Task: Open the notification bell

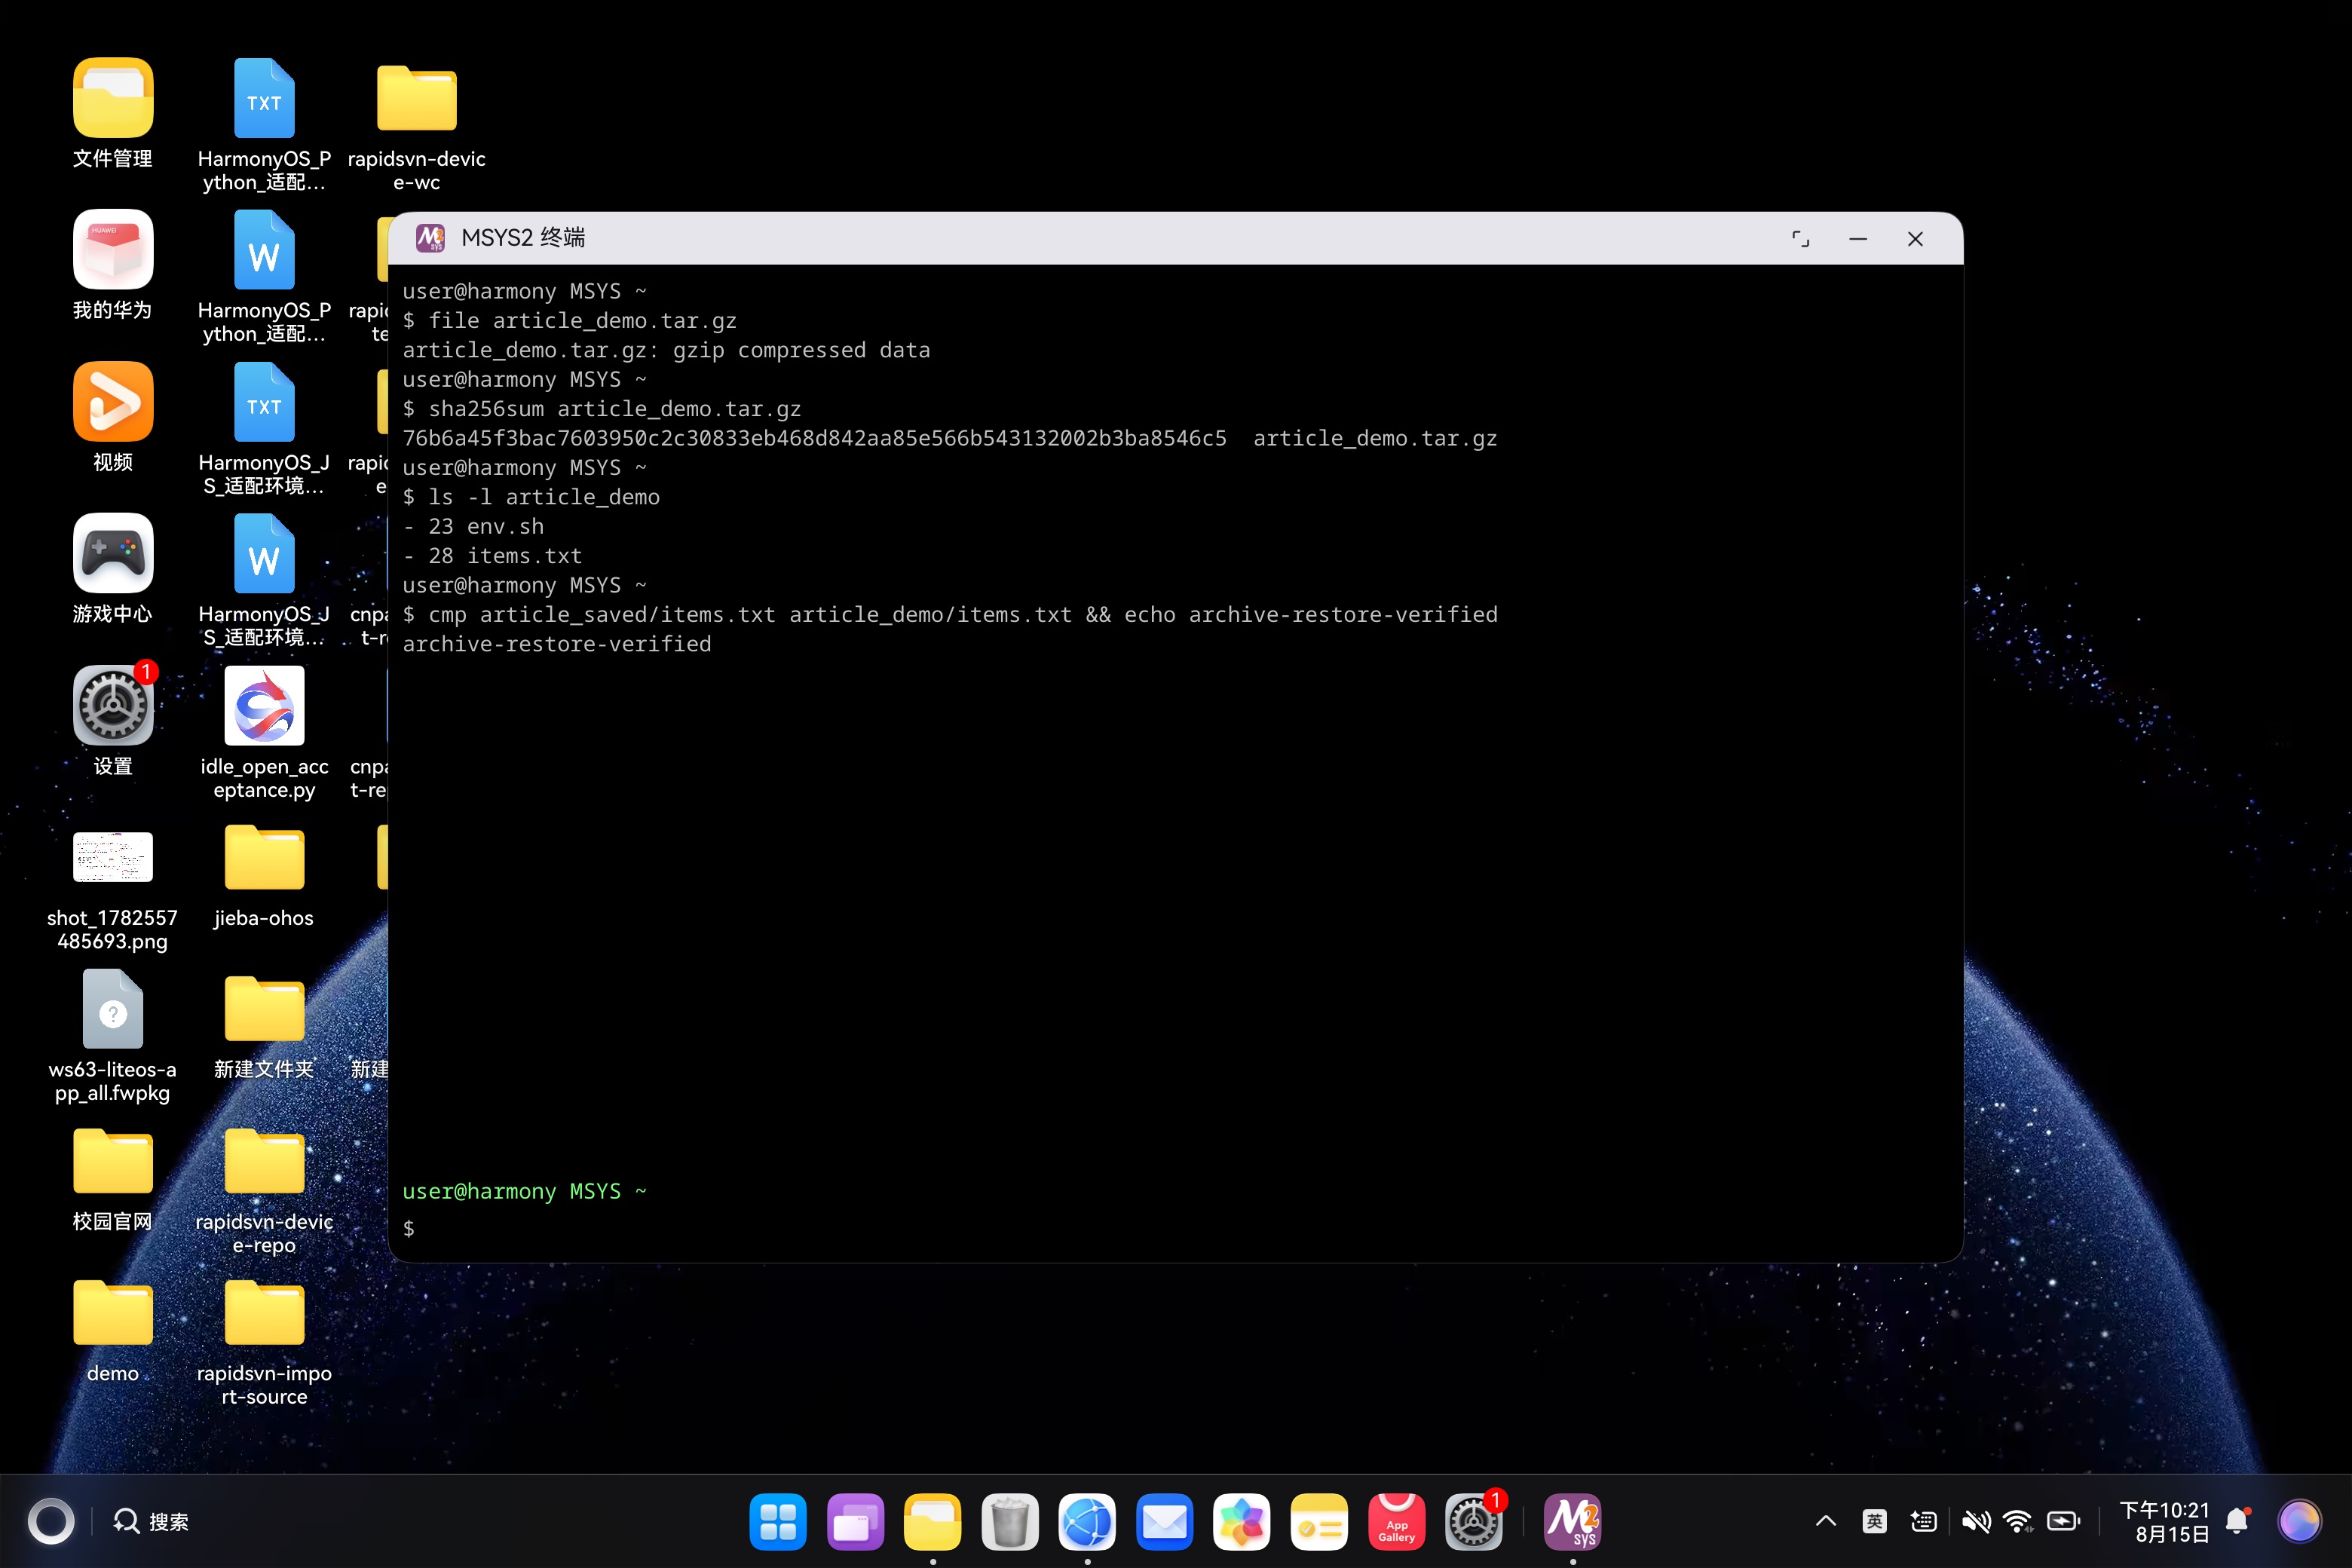Action: [x=2238, y=1521]
